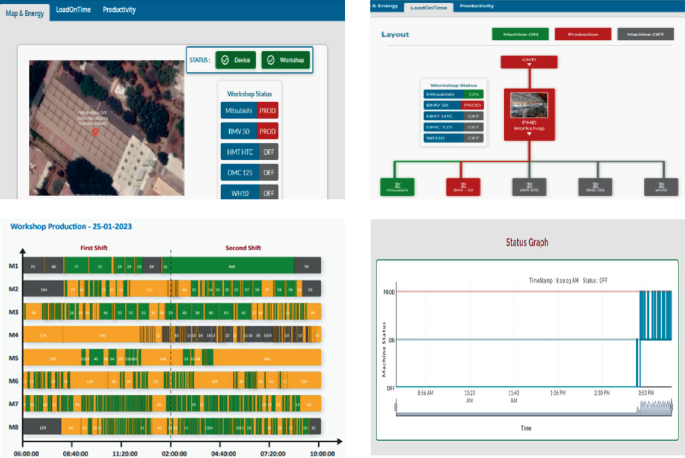Click the '1:06 PM' tick on the Status Graph
685x458 pixels.
[x=557, y=393]
